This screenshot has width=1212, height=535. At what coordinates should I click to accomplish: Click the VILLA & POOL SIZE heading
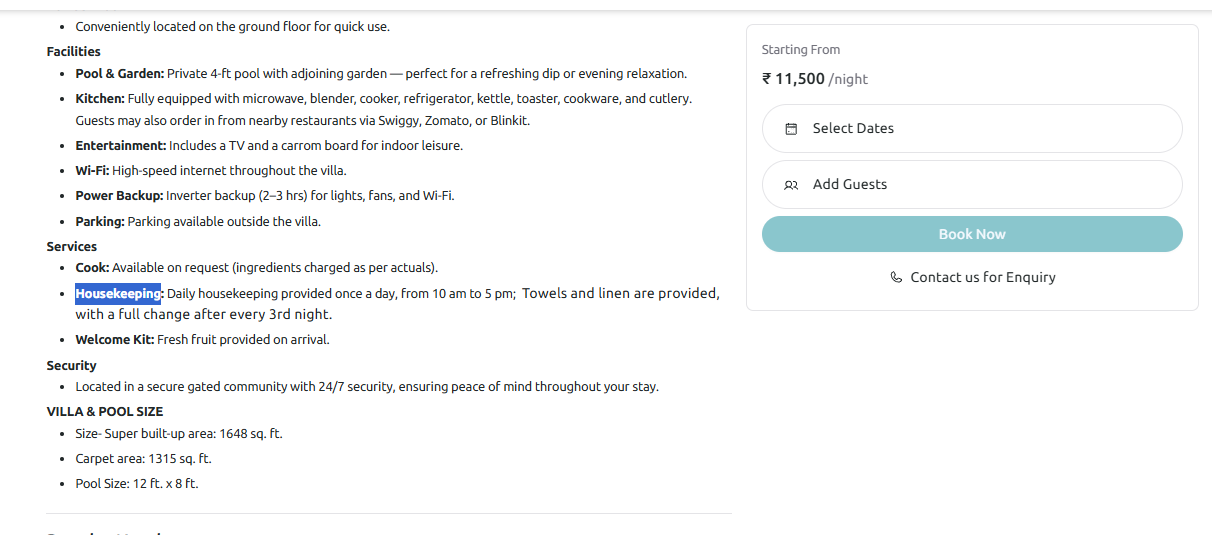coord(104,411)
